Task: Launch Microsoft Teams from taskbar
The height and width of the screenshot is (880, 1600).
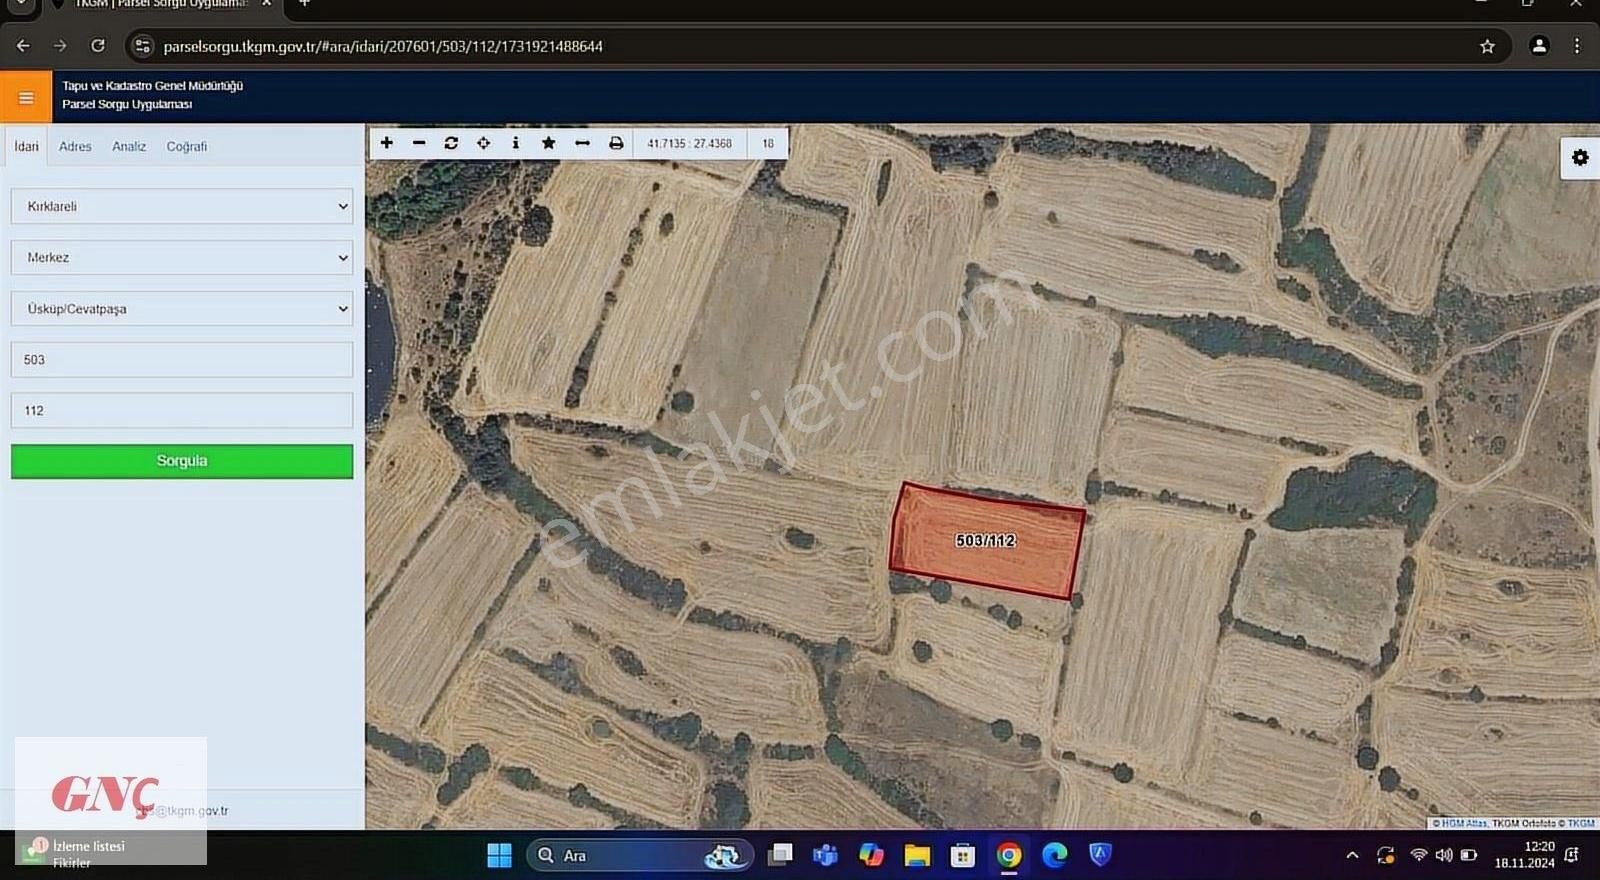Action: [825, 855]
